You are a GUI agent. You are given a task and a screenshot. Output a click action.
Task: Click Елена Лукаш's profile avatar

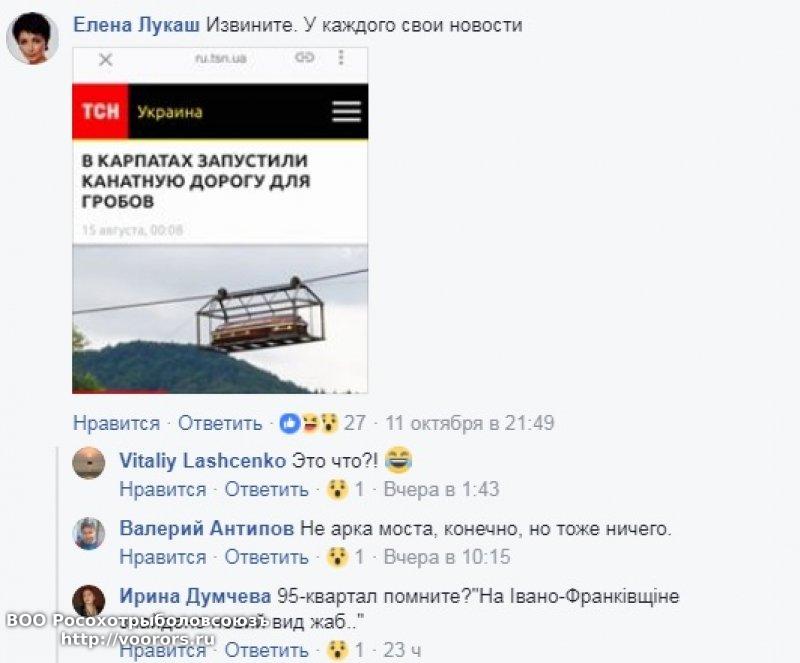(x=32, y=38)
